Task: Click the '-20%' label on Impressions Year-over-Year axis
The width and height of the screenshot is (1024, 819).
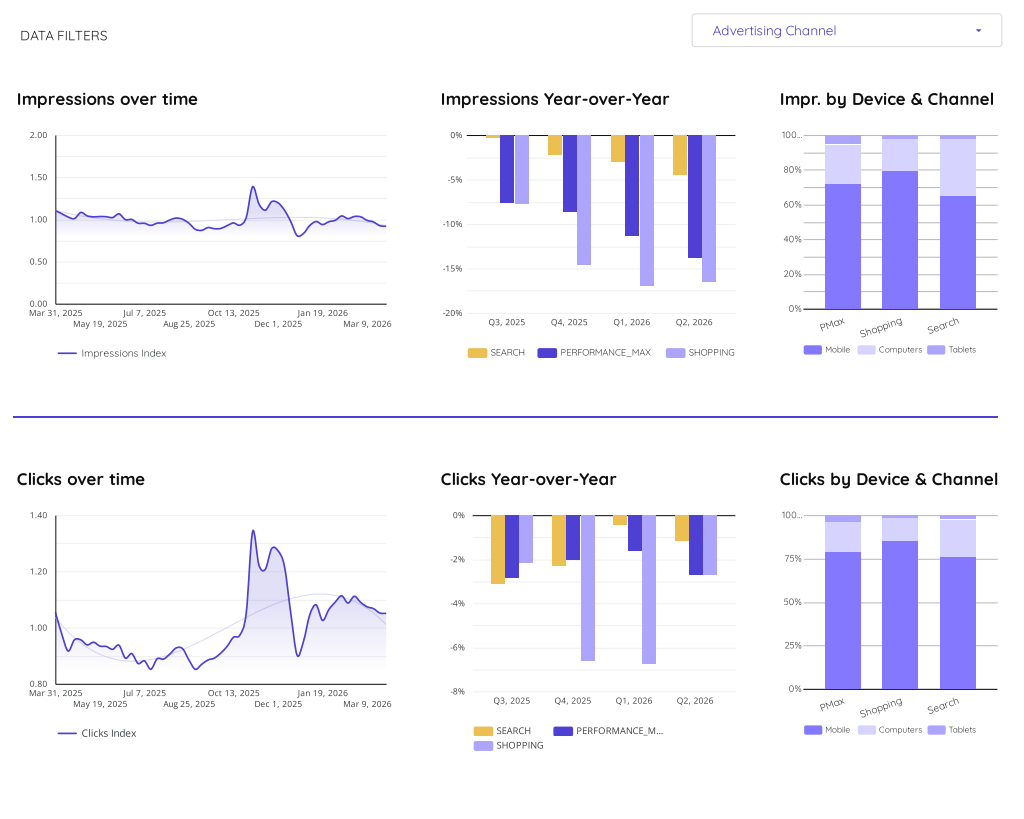Action: [453, 313]
